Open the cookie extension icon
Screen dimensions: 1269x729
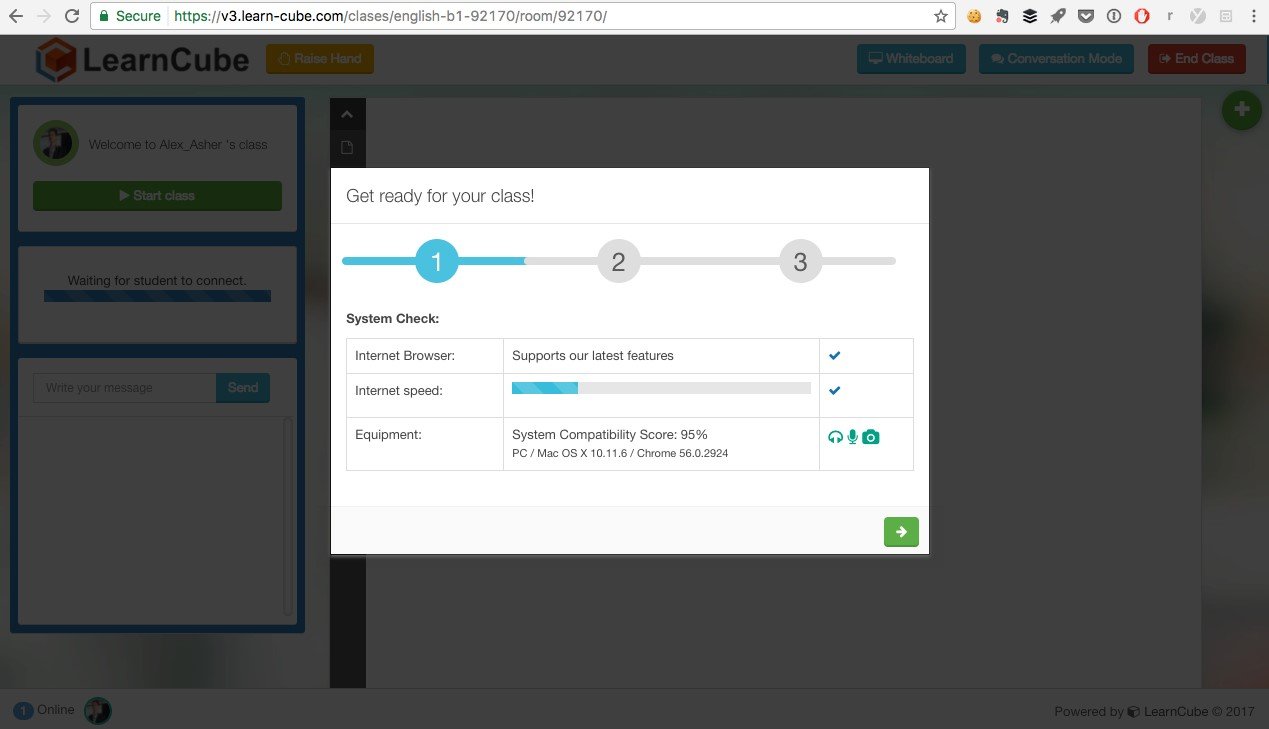click(974, 16)
